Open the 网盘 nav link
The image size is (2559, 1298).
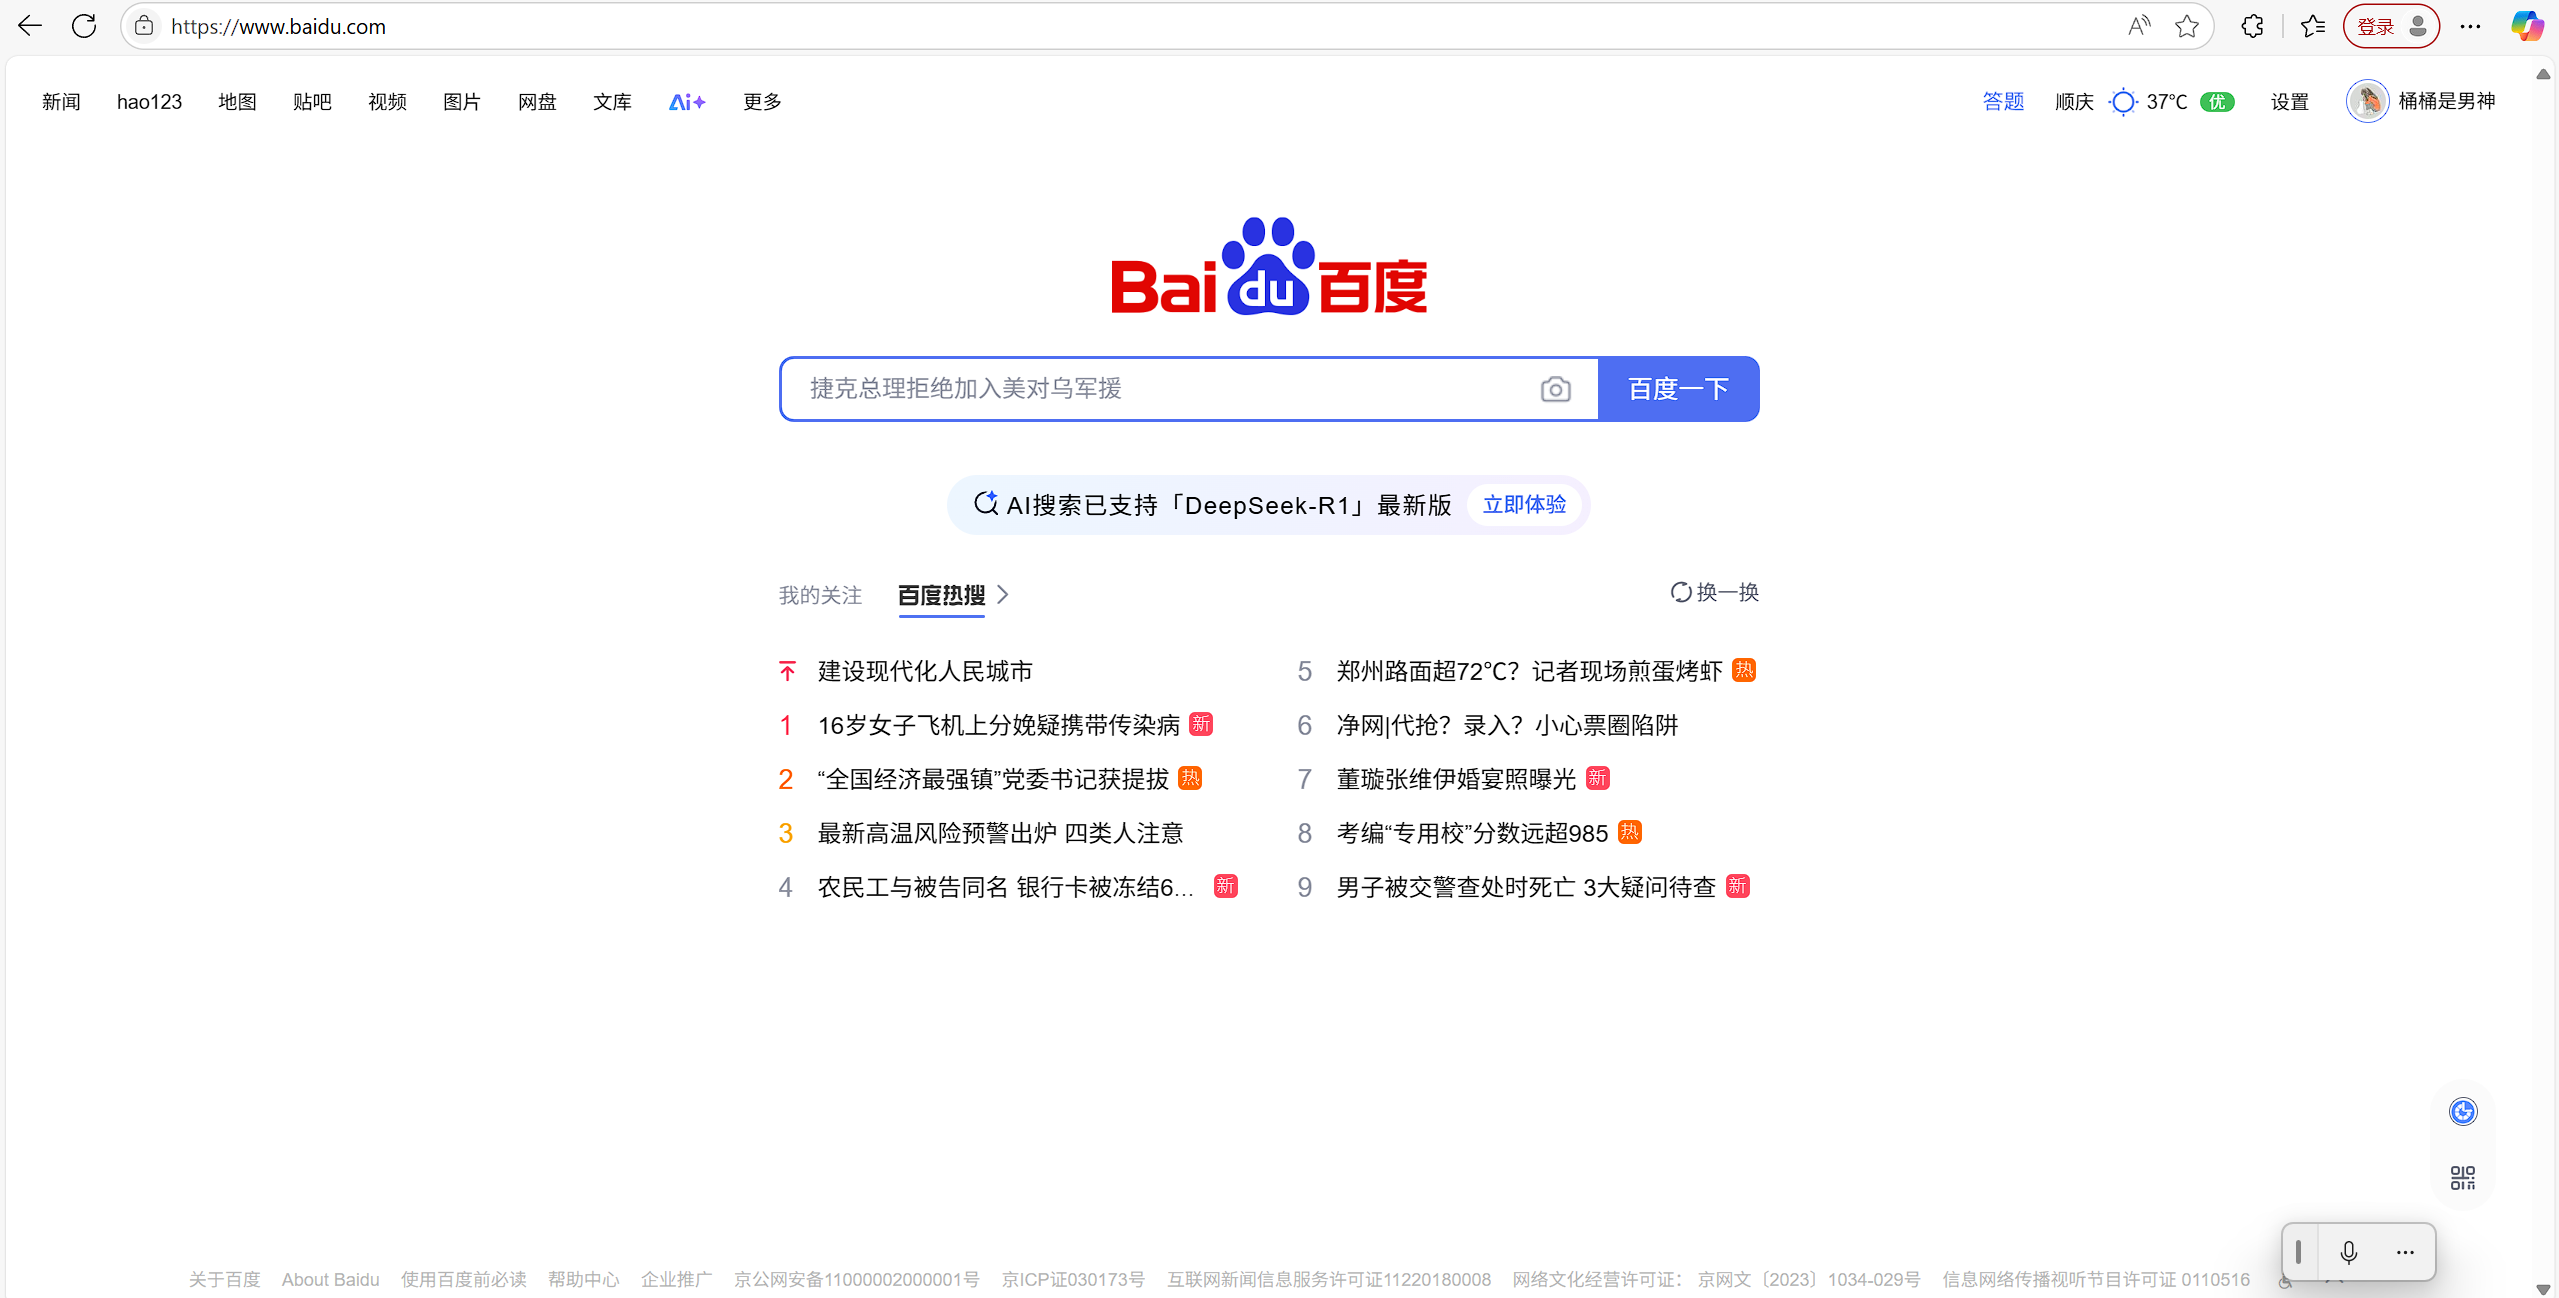point(537,102)
